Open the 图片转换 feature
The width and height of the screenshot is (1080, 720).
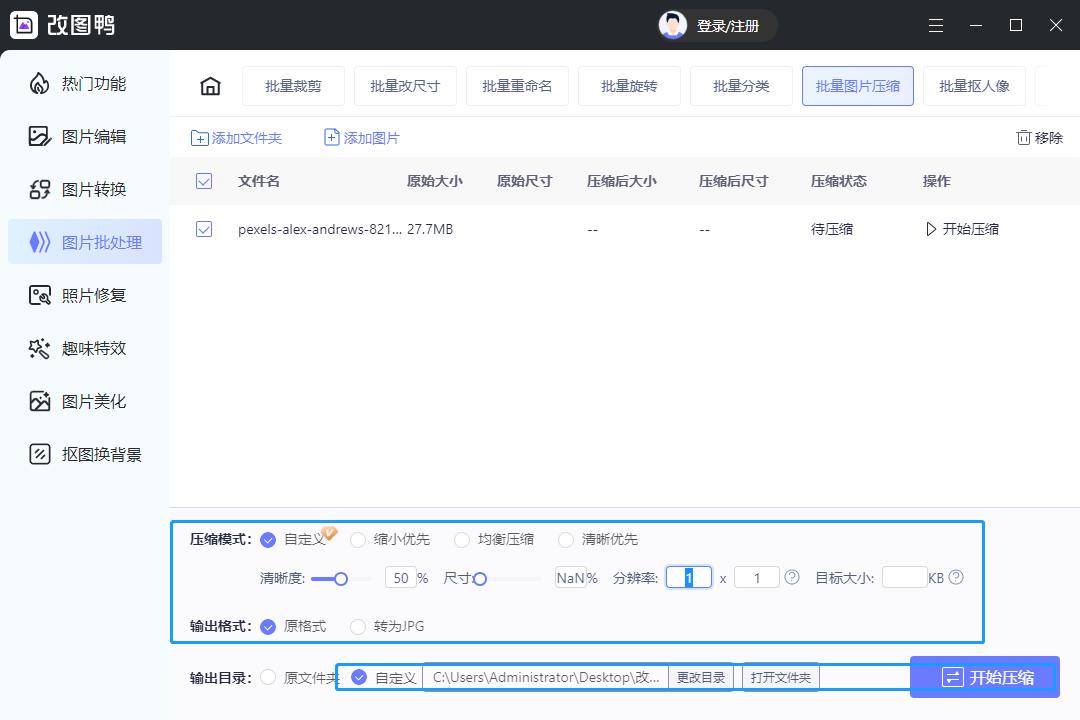[x=85, y=188]
